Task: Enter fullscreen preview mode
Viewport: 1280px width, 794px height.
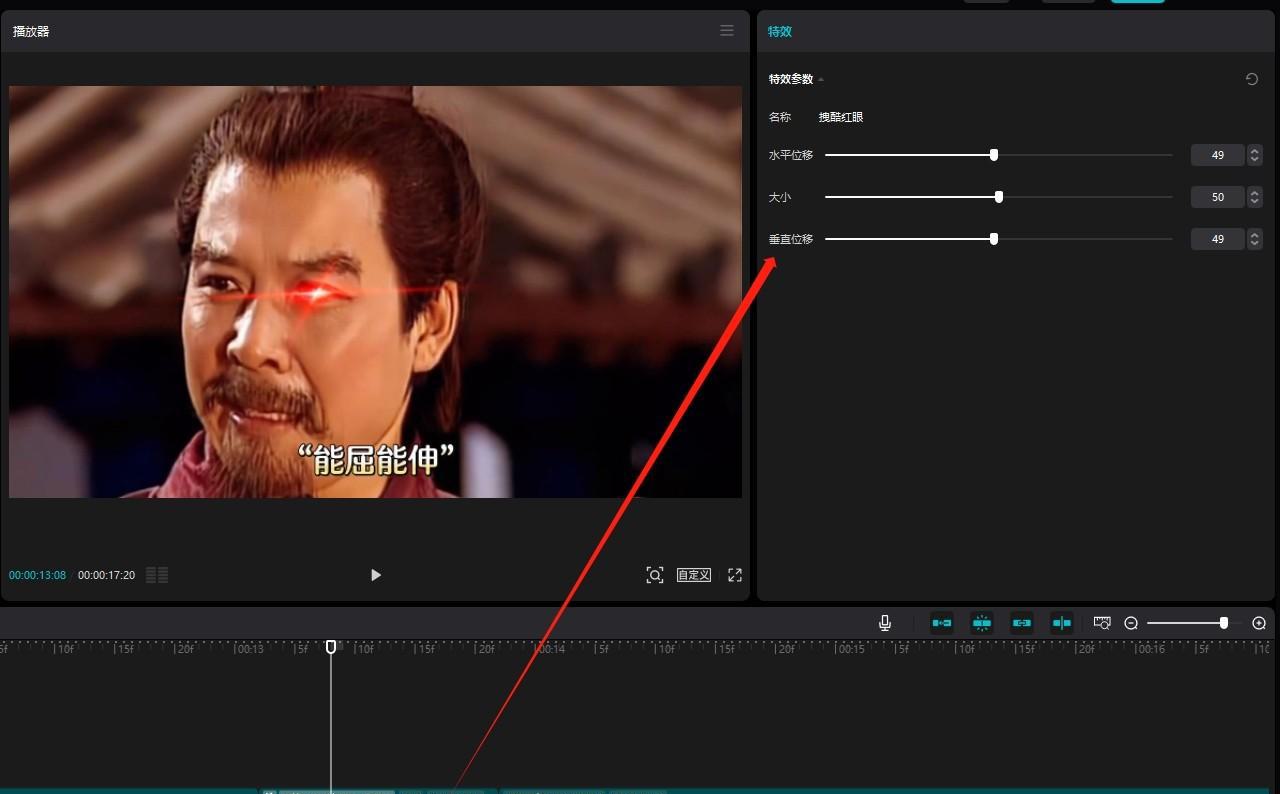Action: 735,575
